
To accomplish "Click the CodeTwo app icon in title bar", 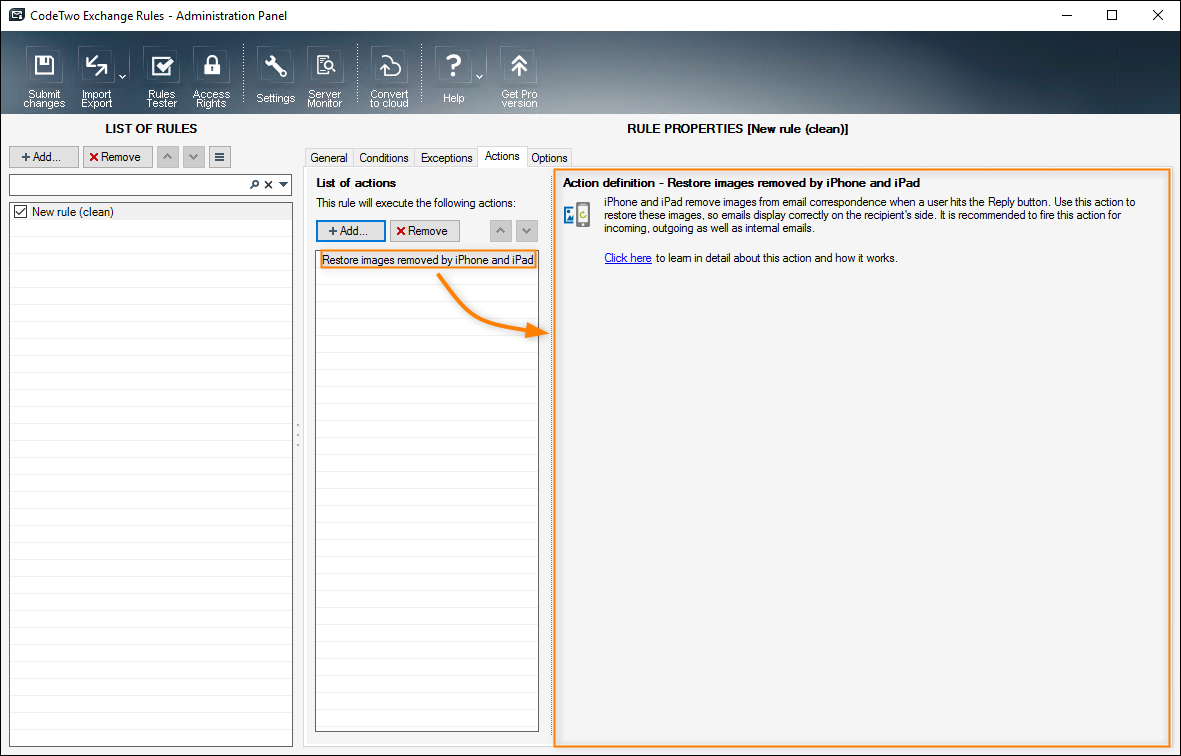I will point(17,15).
